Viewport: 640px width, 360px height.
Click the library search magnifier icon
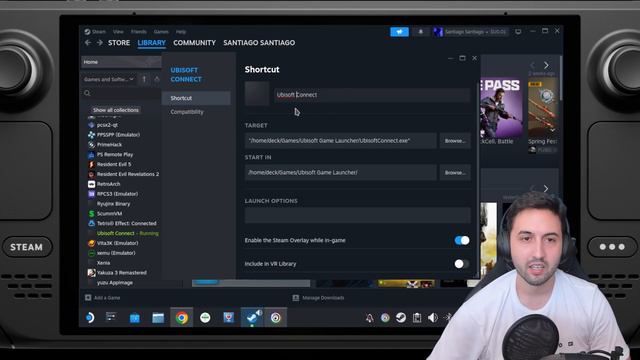87,93
